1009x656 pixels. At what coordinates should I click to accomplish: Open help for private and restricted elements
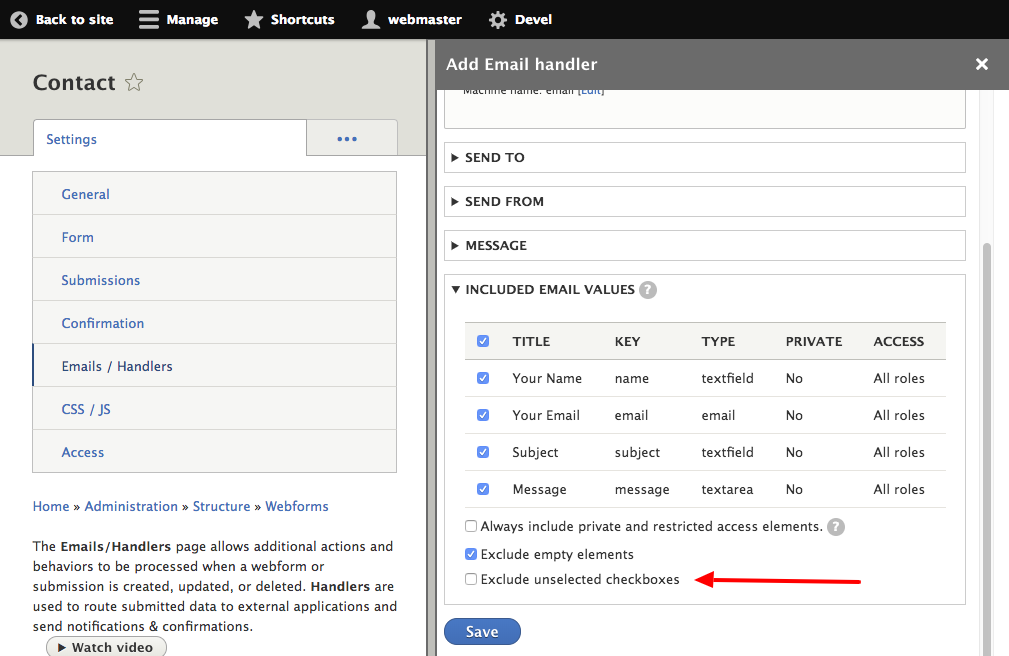pyautogui.click(x=836, y=527)
